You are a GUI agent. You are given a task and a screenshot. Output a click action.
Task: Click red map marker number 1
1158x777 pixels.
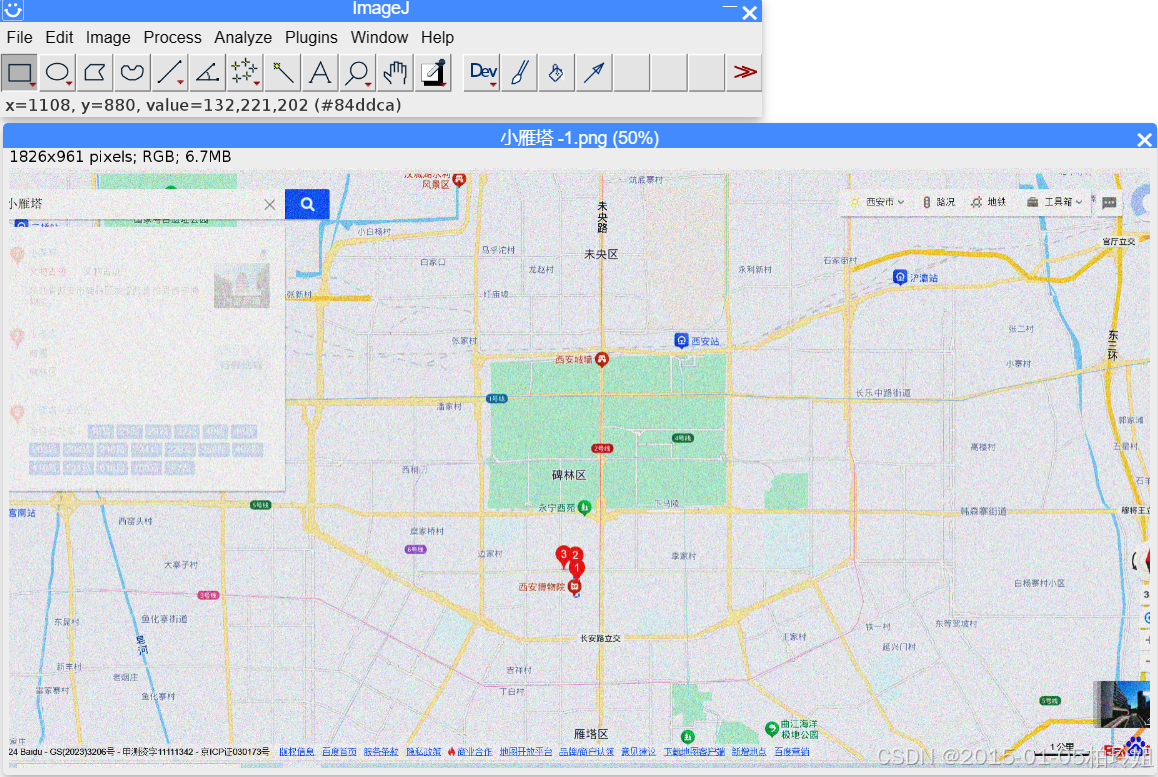pos(577,568)
